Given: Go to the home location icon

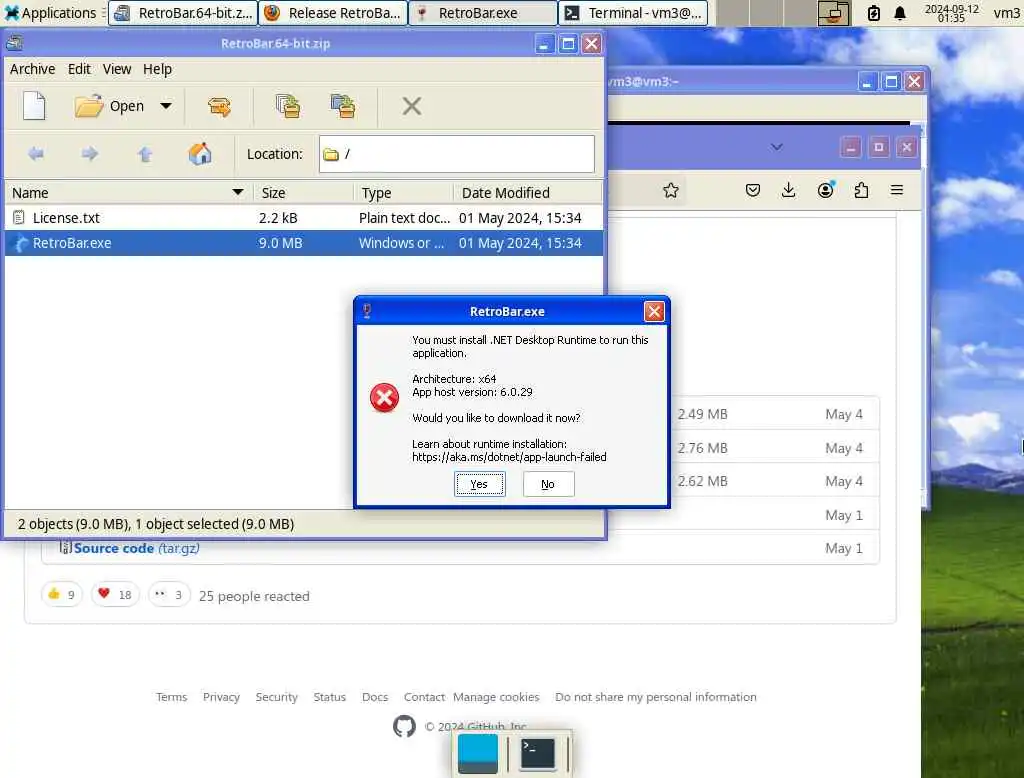Looking at the screenshot, I should tap(200, 154).
